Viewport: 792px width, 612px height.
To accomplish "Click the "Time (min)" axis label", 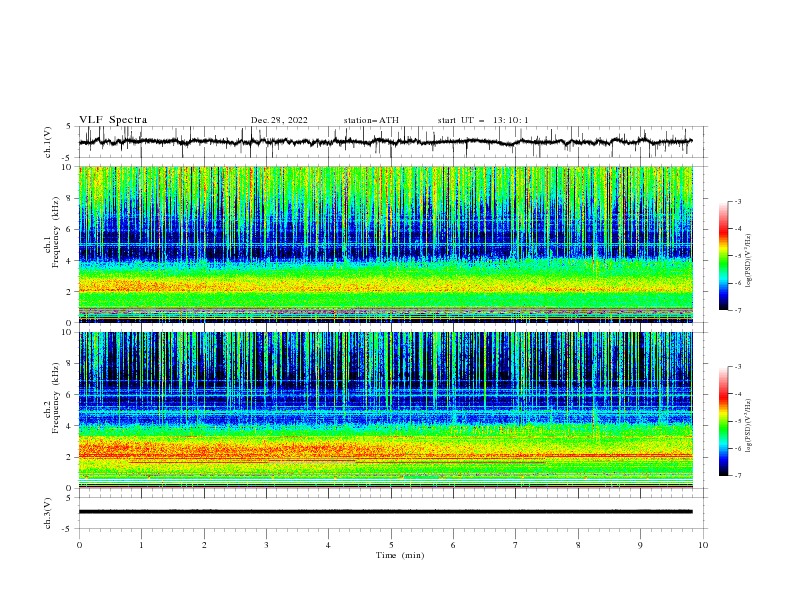I will (400, 555).
